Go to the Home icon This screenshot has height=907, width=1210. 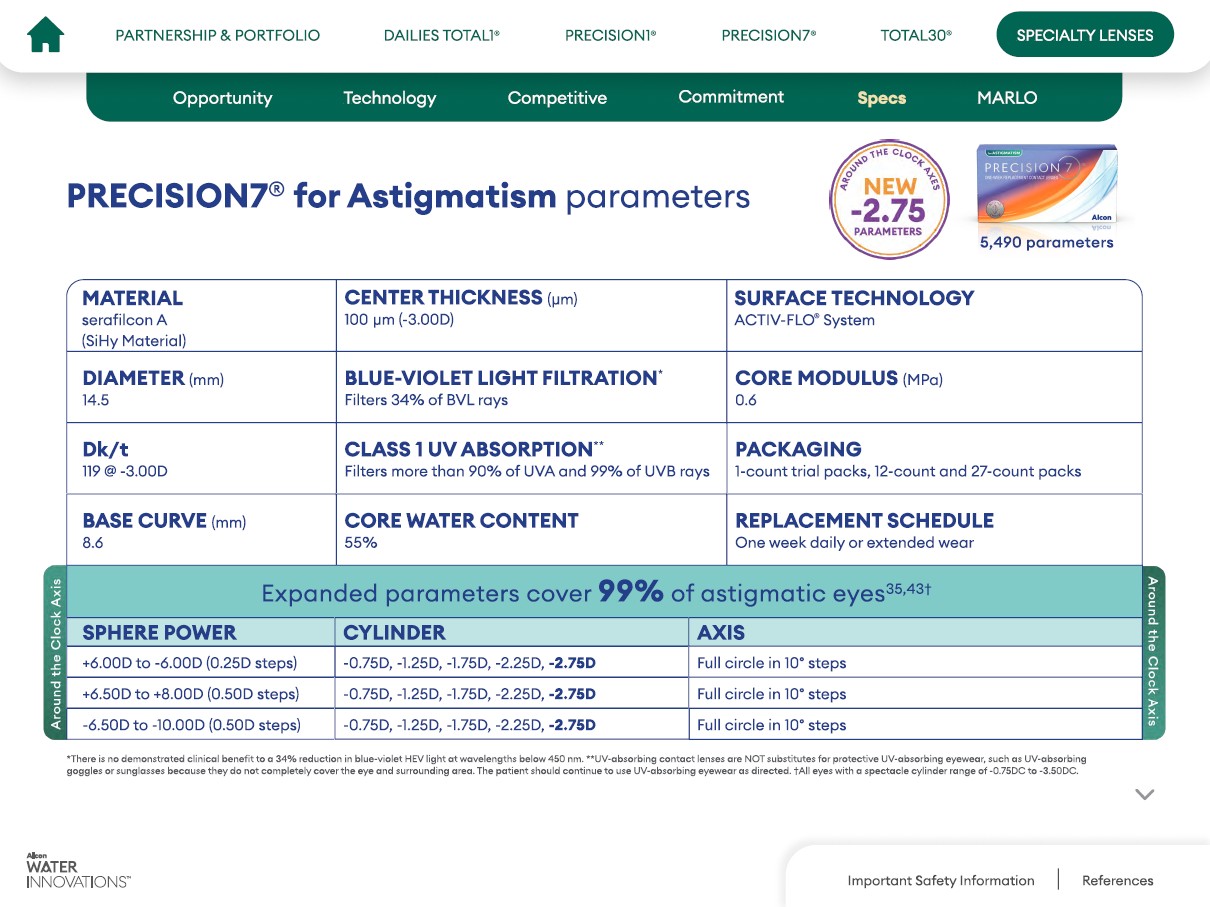click(x=45, y=35)
